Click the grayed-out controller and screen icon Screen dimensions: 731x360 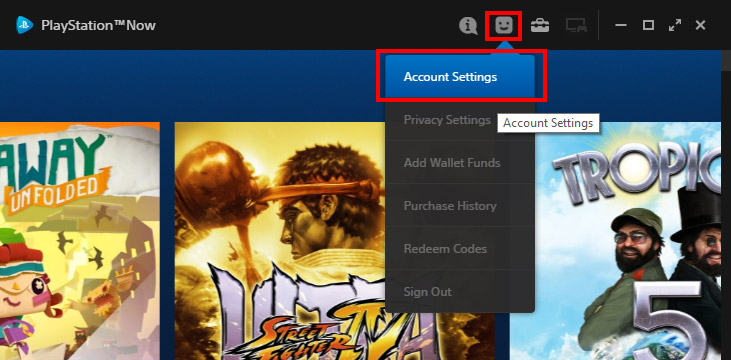[576, 26]
